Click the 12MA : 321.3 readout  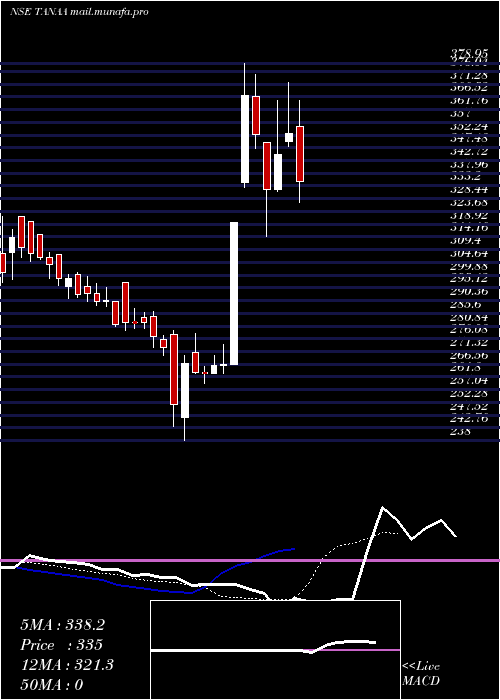pyautogui.click(x=67, y=665)
